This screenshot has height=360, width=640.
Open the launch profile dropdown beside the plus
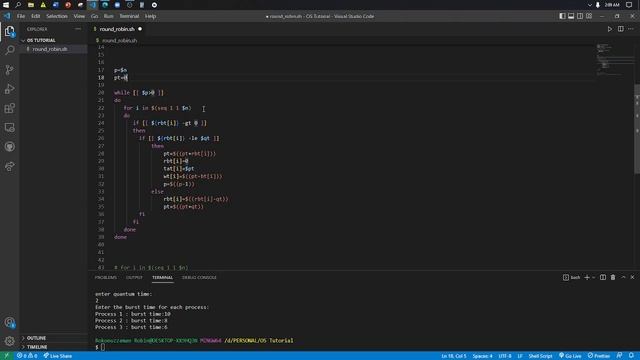point(593,278)
